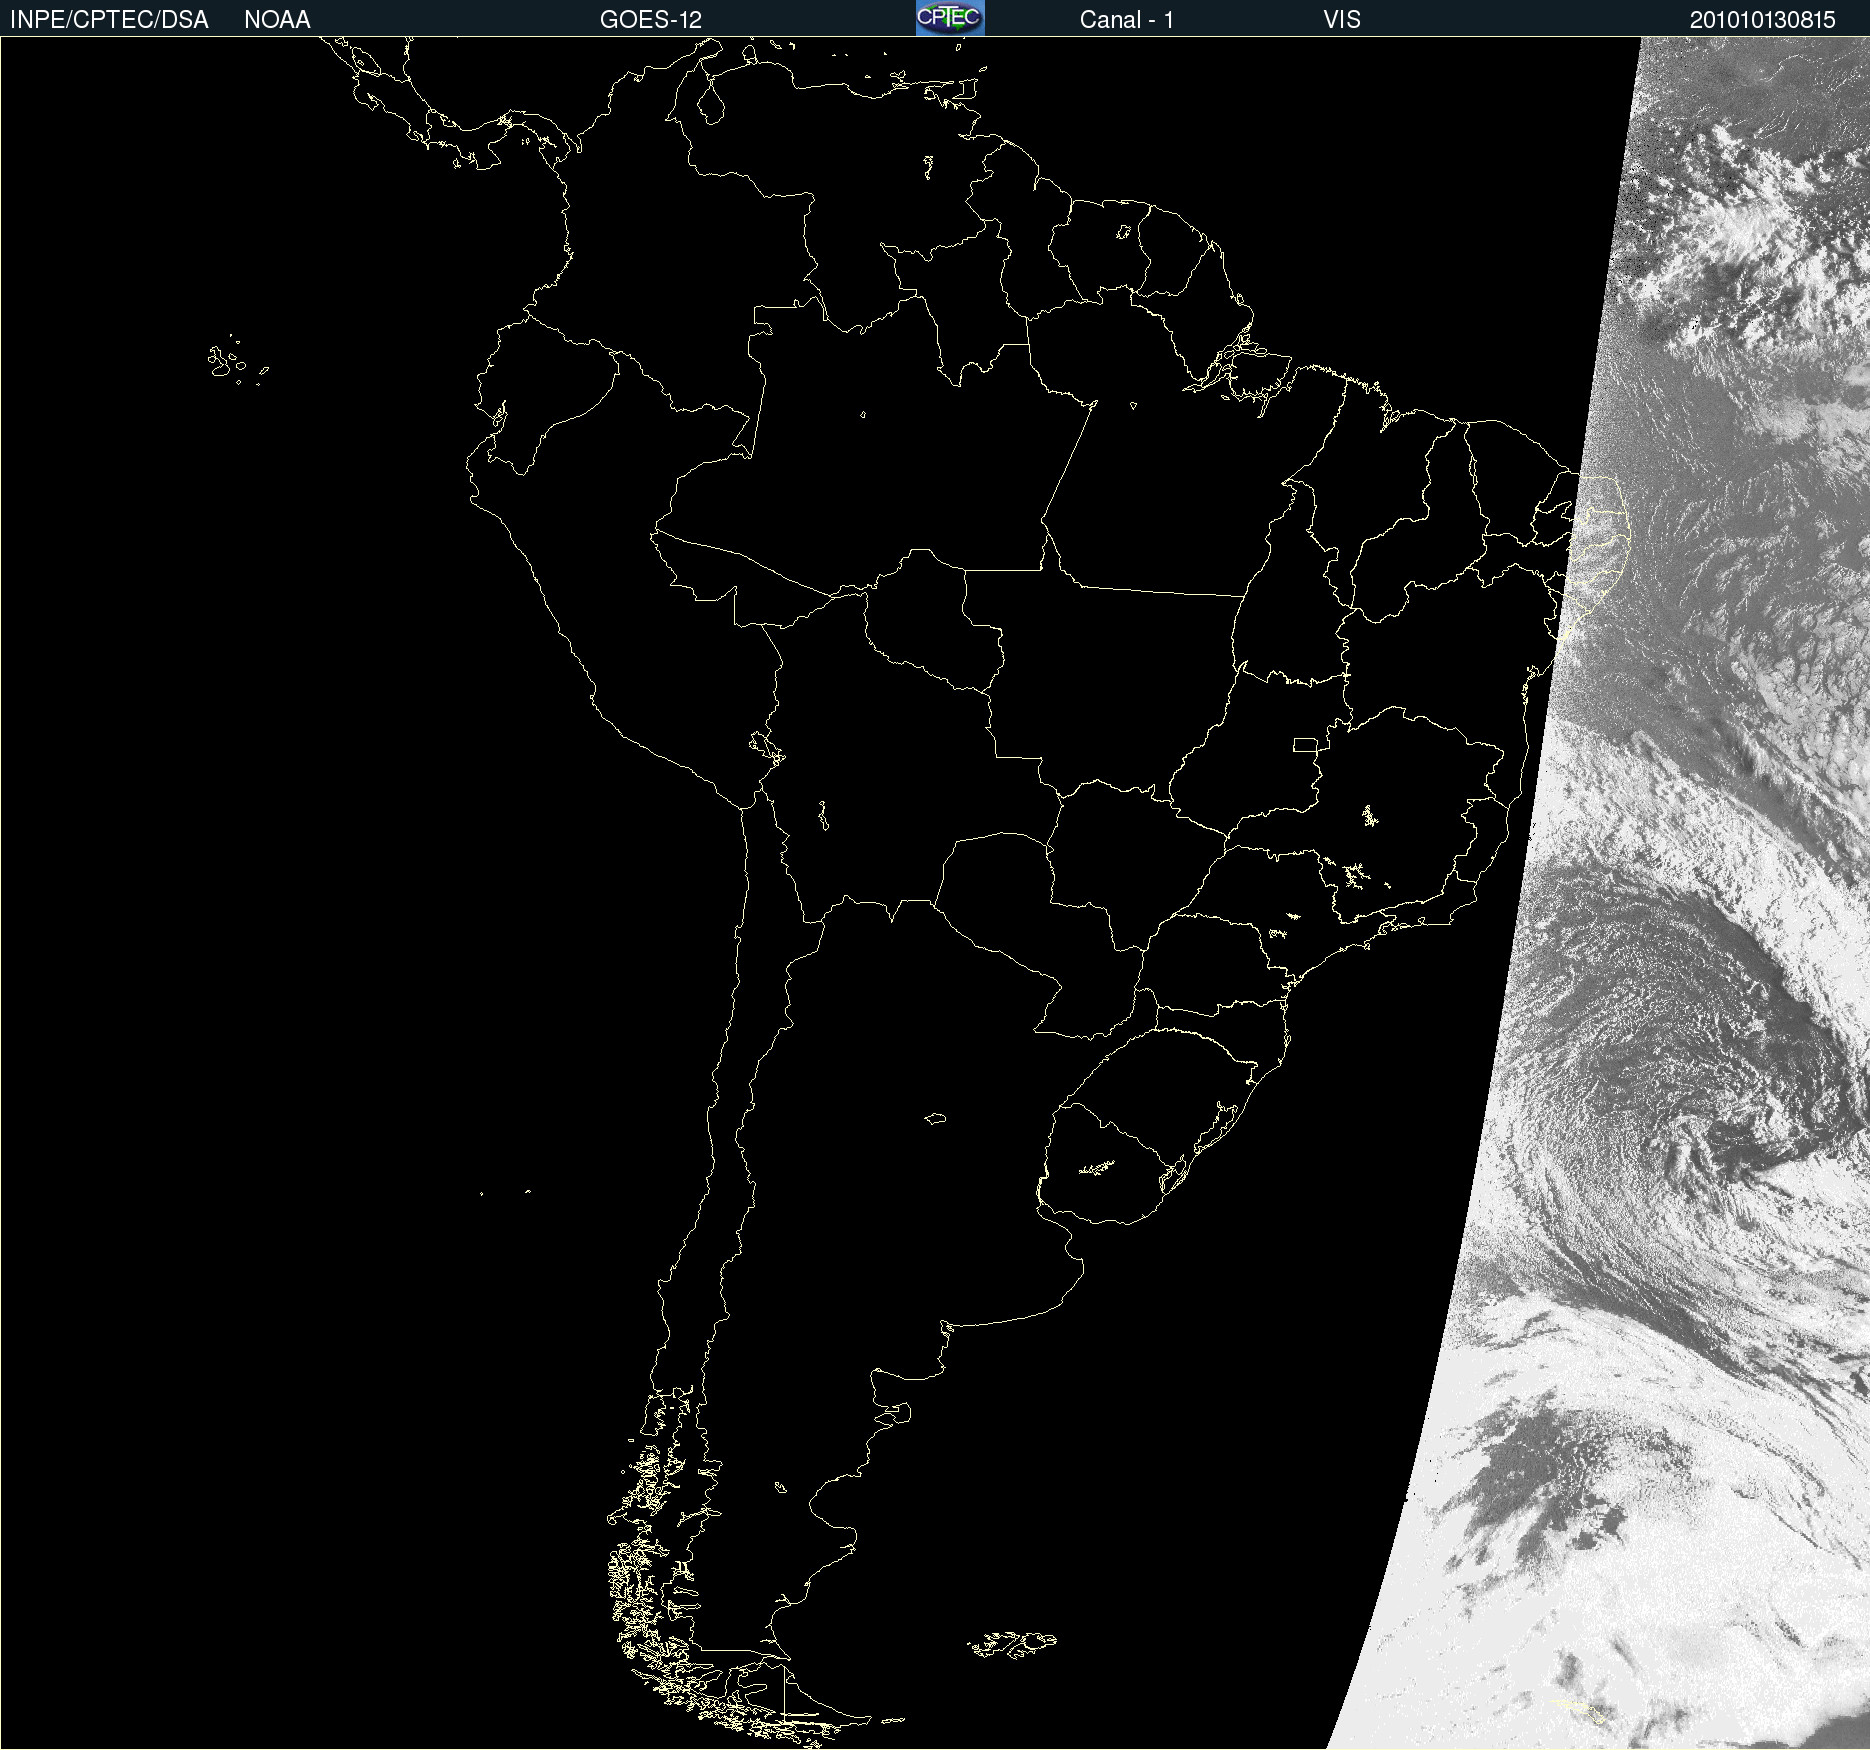Image resolution: width=1870 pixels, height=1750 pixels.
Task: Click the CPTEC logo in header
Action: coord(950,18)
